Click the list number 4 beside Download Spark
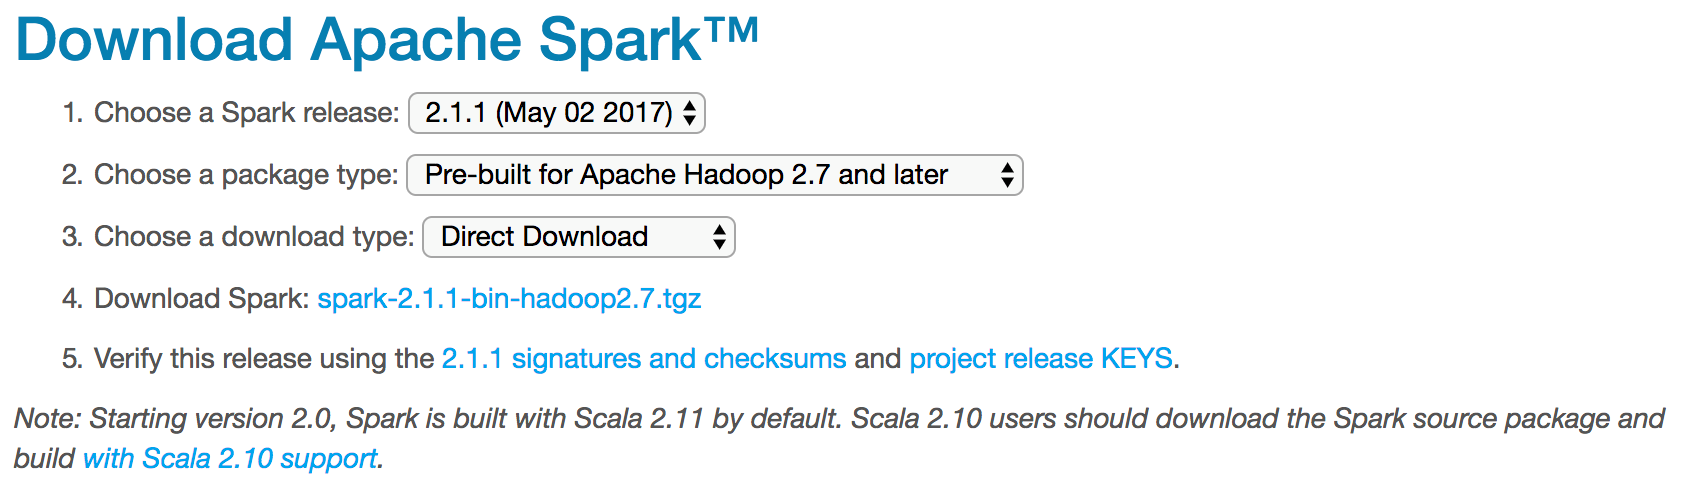The image size is (1702, 488). tap(70, 298)
